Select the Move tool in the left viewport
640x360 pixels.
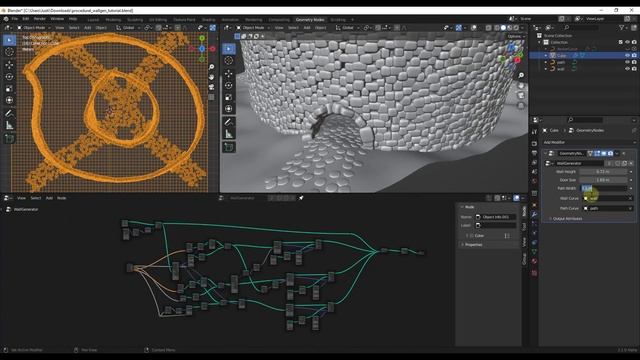[9, 64]
